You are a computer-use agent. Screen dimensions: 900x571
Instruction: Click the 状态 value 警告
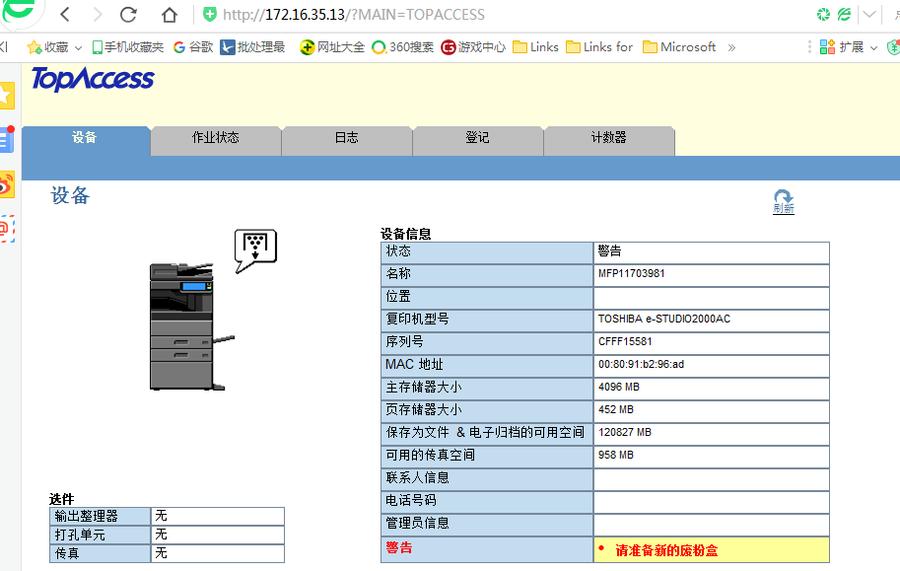(610, 251)
